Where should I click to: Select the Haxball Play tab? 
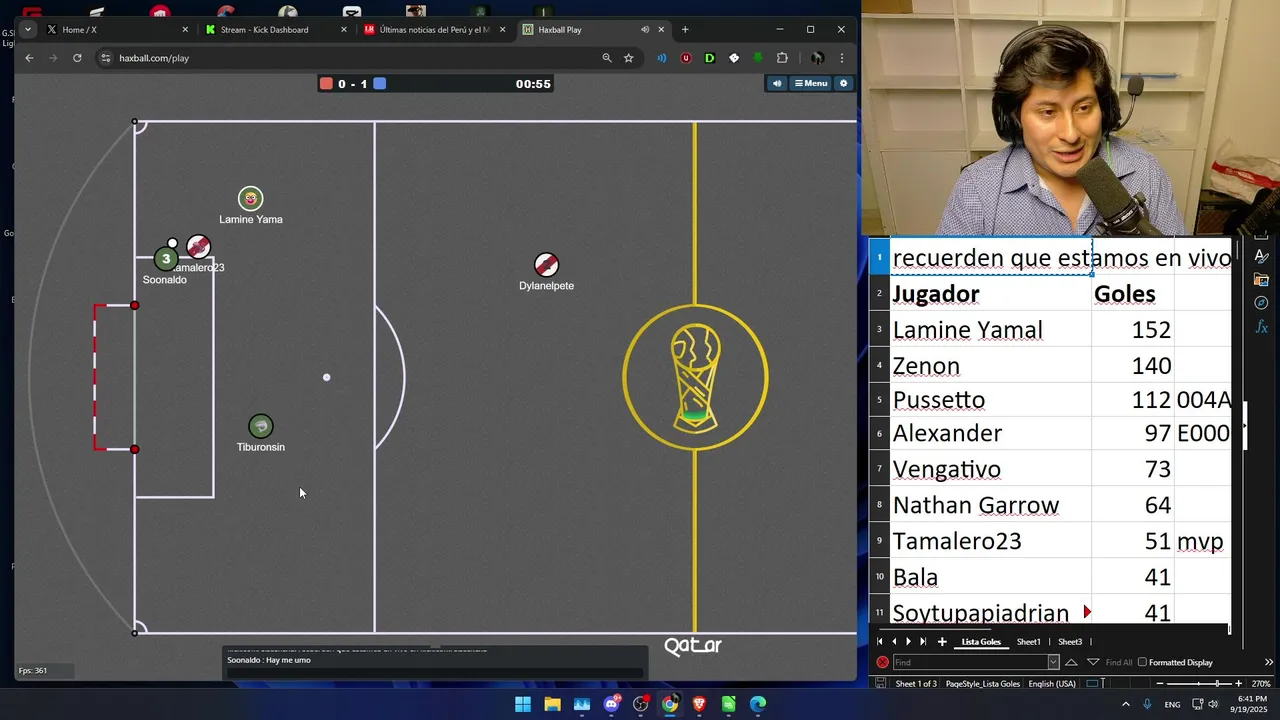[594, 30]
